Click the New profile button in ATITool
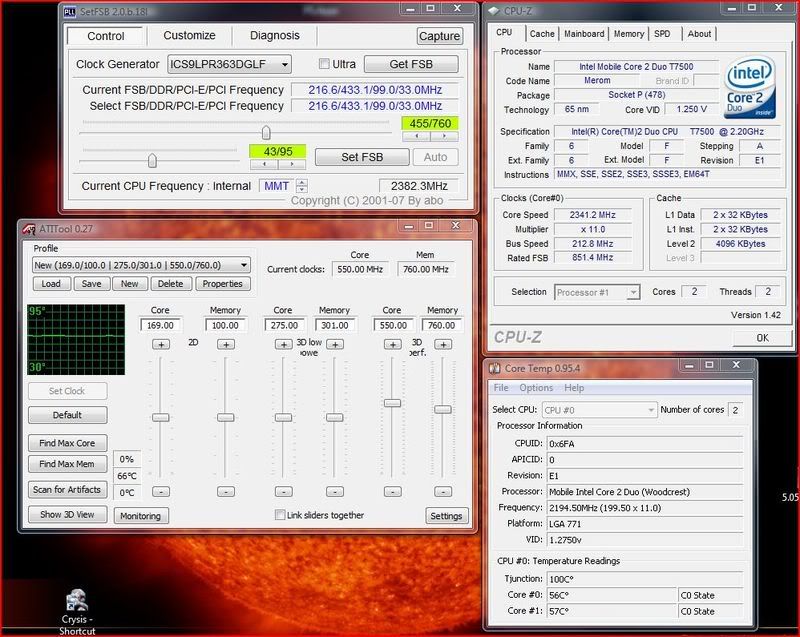This screenshot has width=800, height=637. (x=130, y=284)
